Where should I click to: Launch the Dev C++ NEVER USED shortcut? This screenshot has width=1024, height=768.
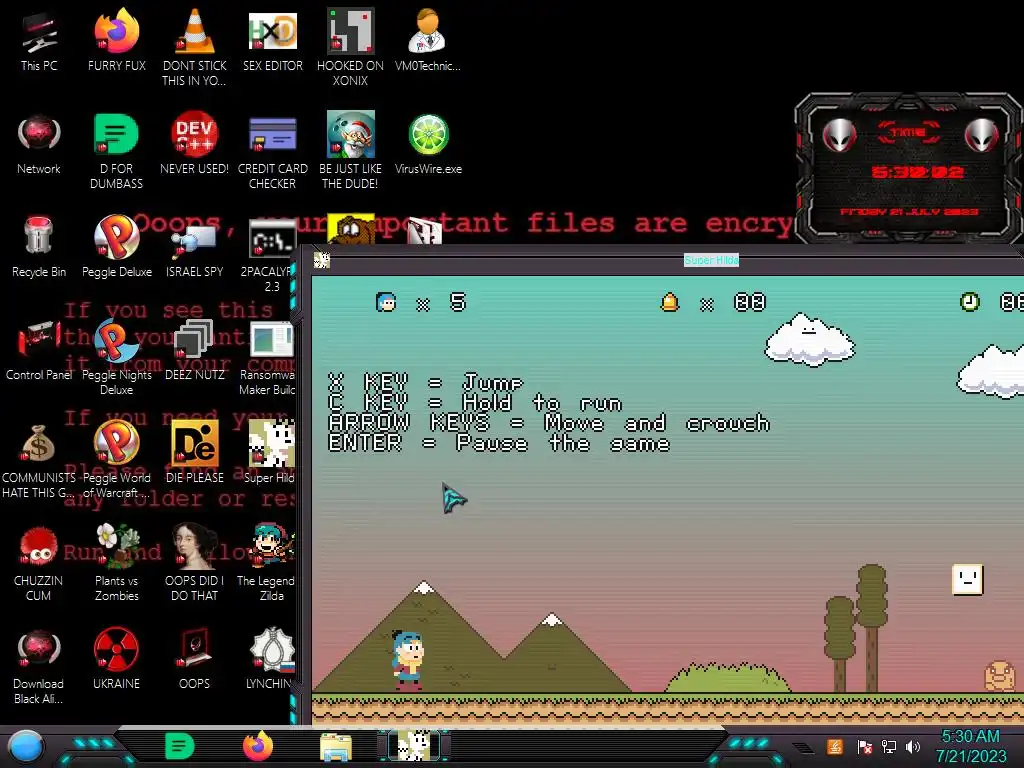click(194, 144)
